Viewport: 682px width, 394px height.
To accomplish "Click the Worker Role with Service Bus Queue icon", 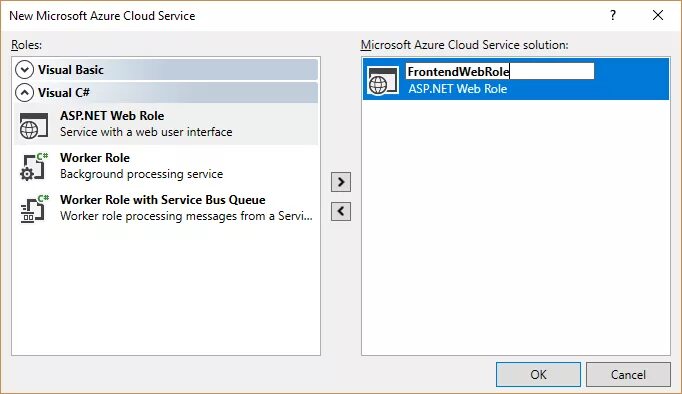I will click(x=34, y=208).
